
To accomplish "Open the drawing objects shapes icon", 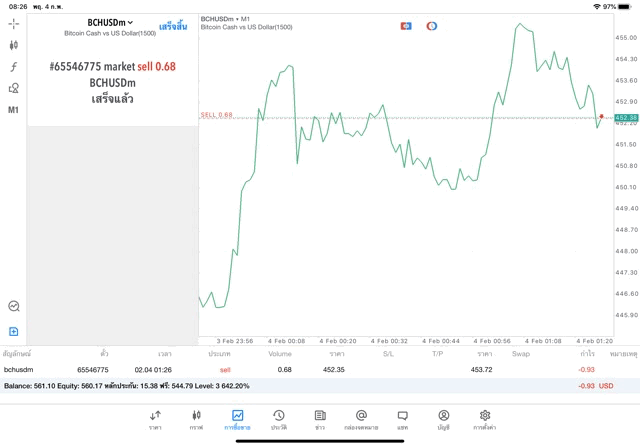I will (13, 88).
